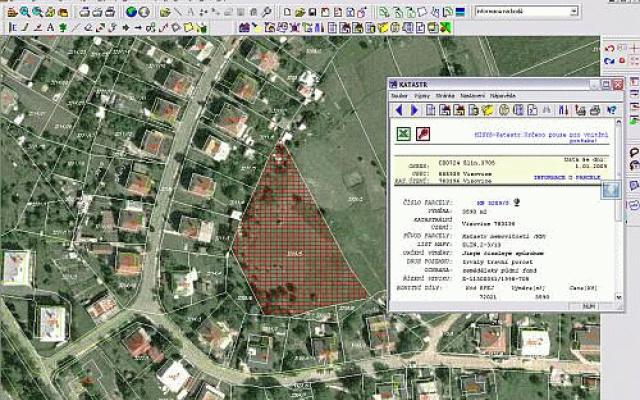The height and width of the screenshot is (400, 640).
Task: Select the black right arrow tool
Action: (126, 28)
